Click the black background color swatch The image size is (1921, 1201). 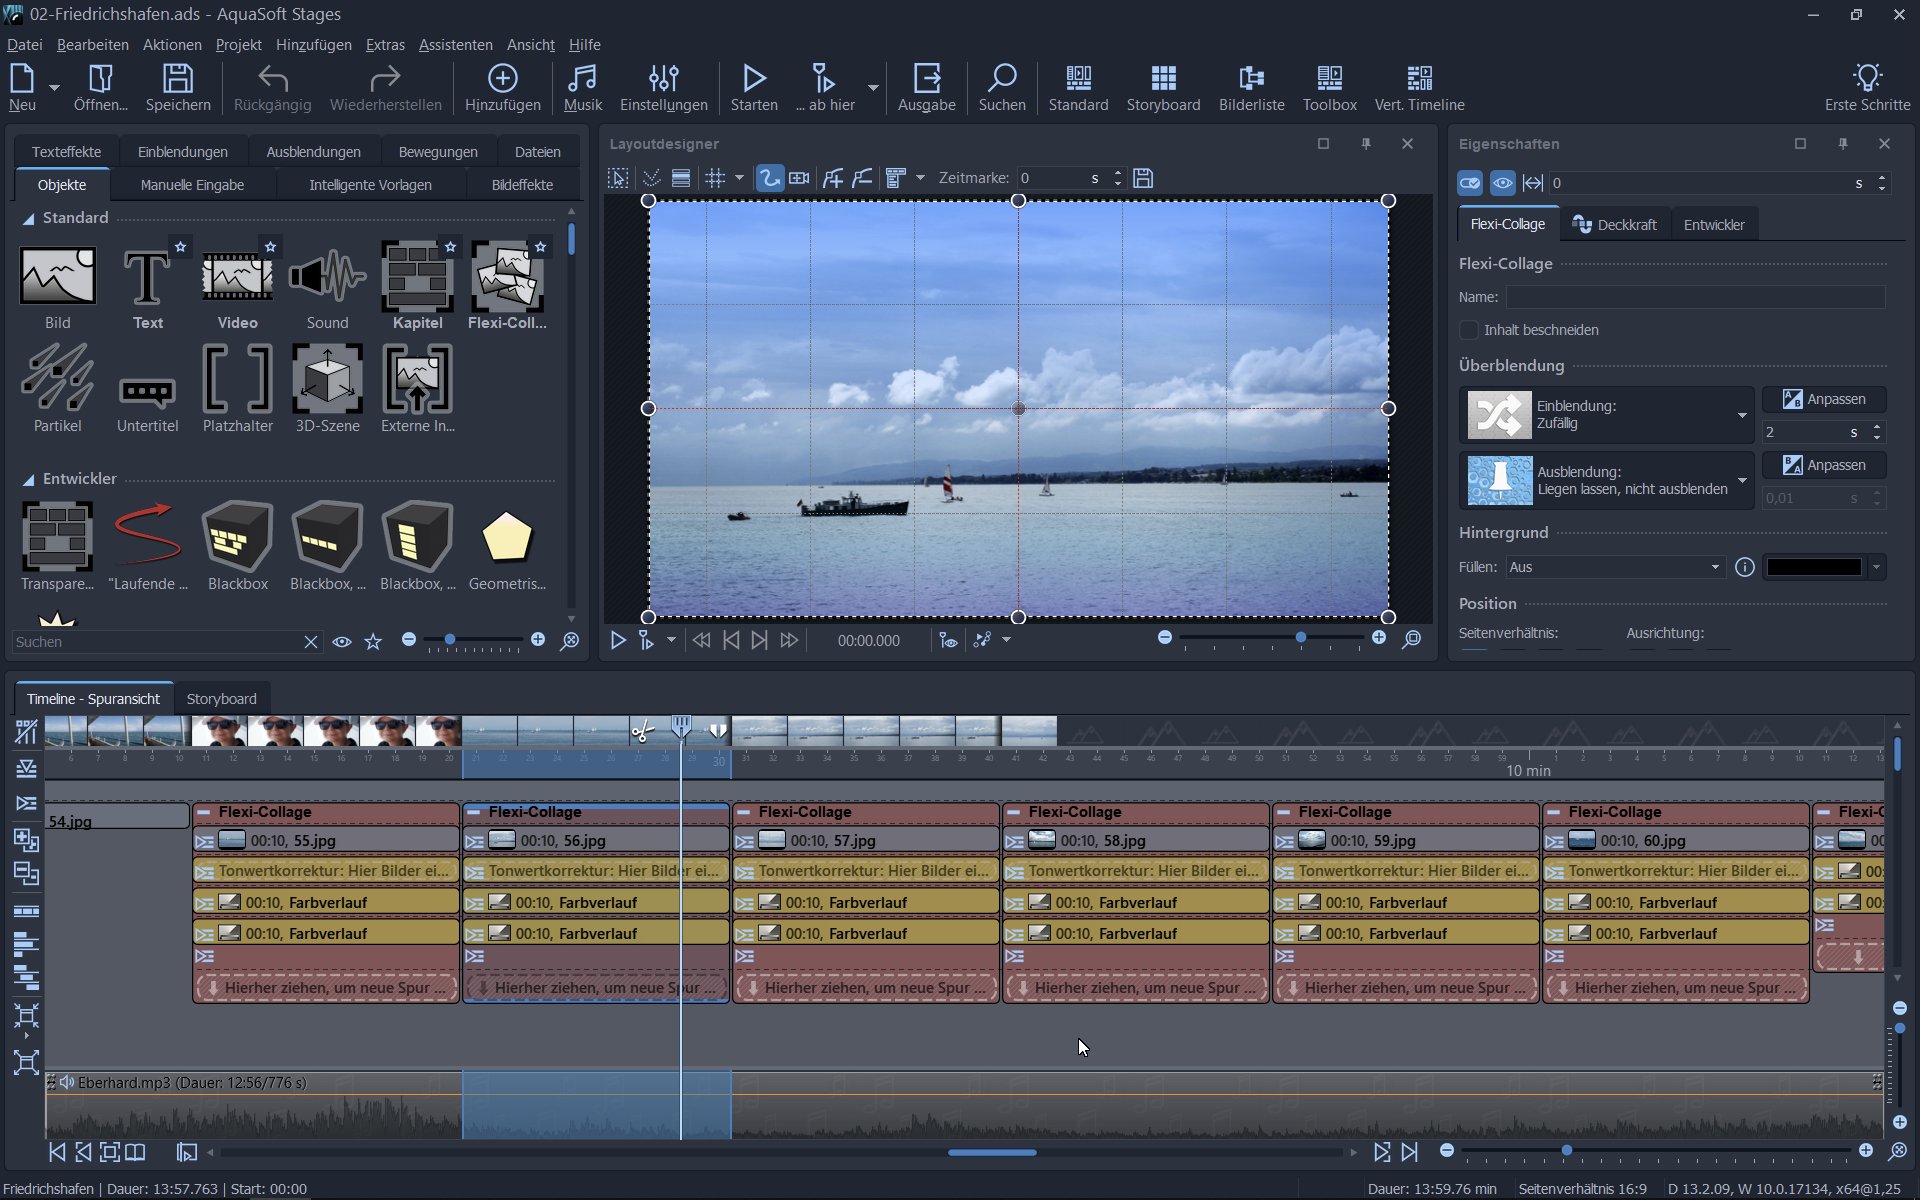(1813, 567)
